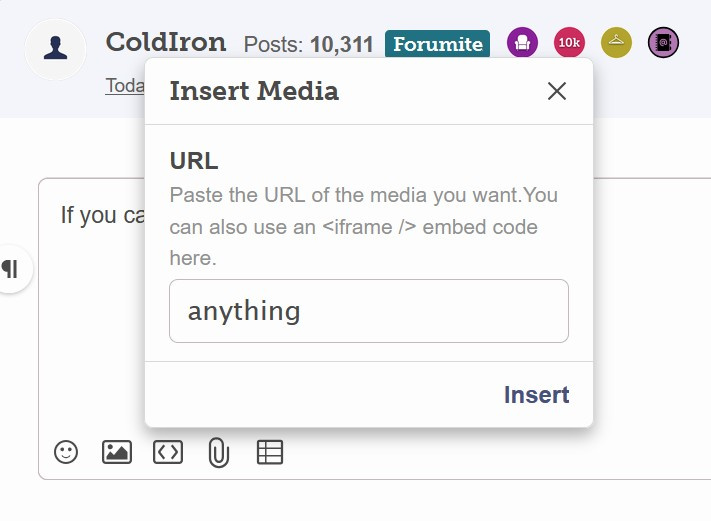The height and width of the screenshot is (521, 711).
Task: Click the Today timestamp link
Action: point(125,86)
